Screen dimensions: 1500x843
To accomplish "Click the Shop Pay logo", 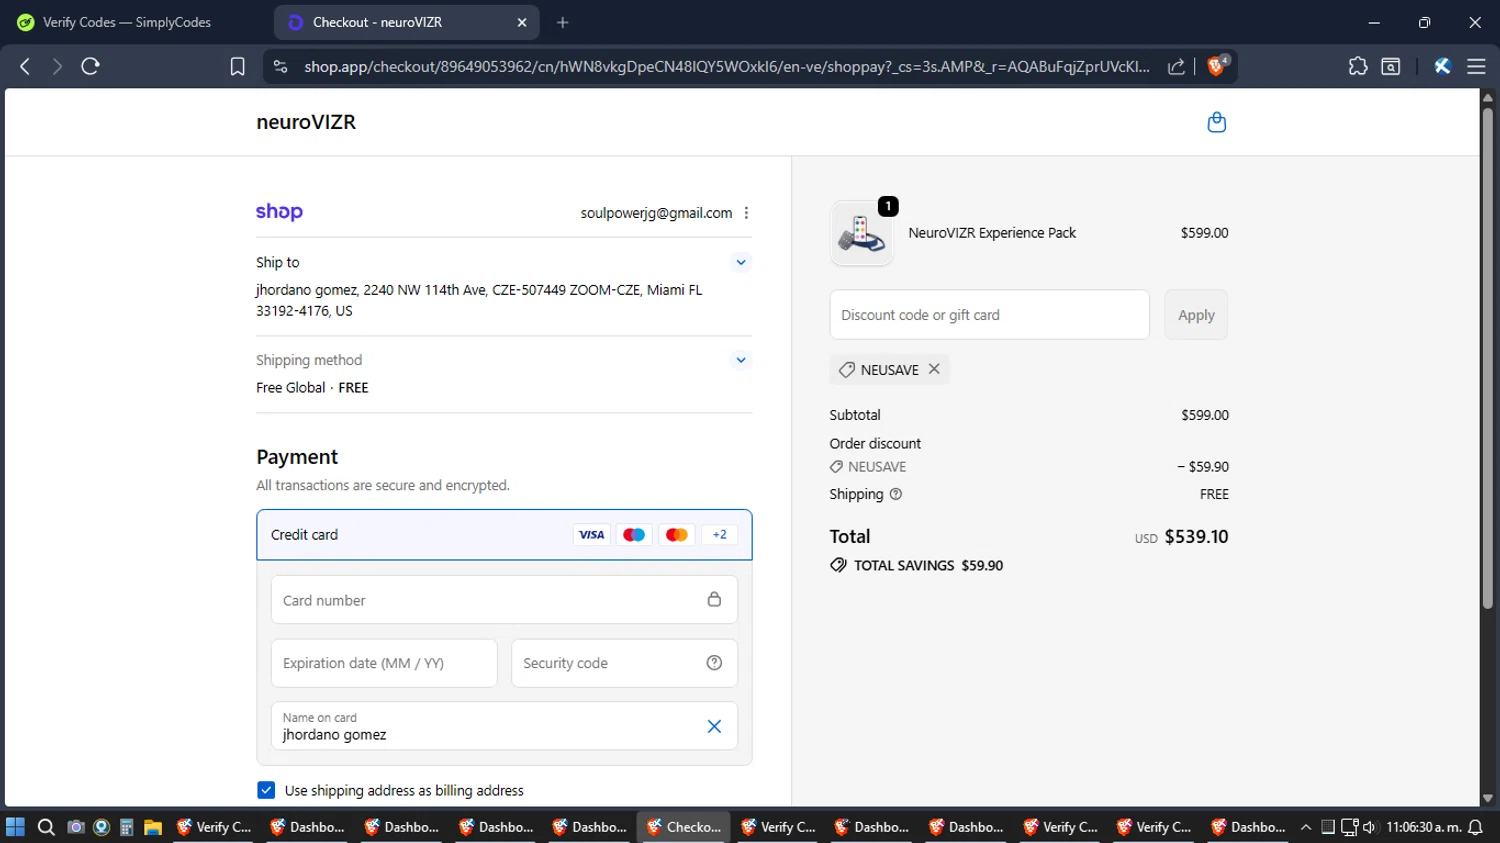I will (279, 212).
